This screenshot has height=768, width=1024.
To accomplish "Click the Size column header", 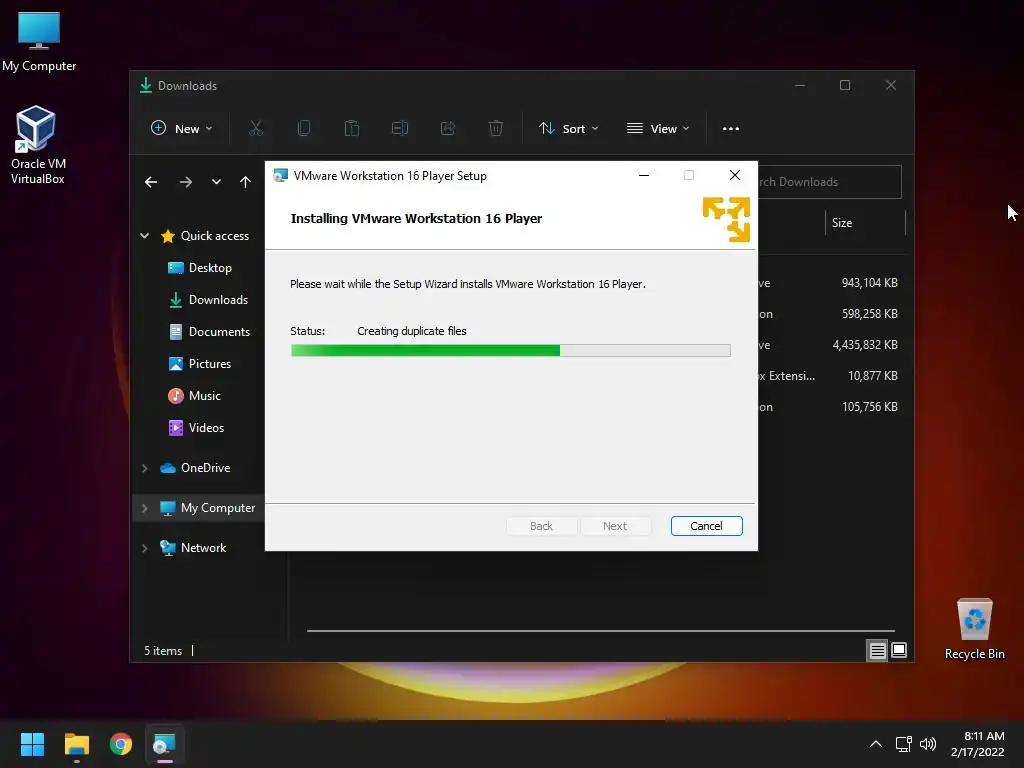I will coord(865,223).
